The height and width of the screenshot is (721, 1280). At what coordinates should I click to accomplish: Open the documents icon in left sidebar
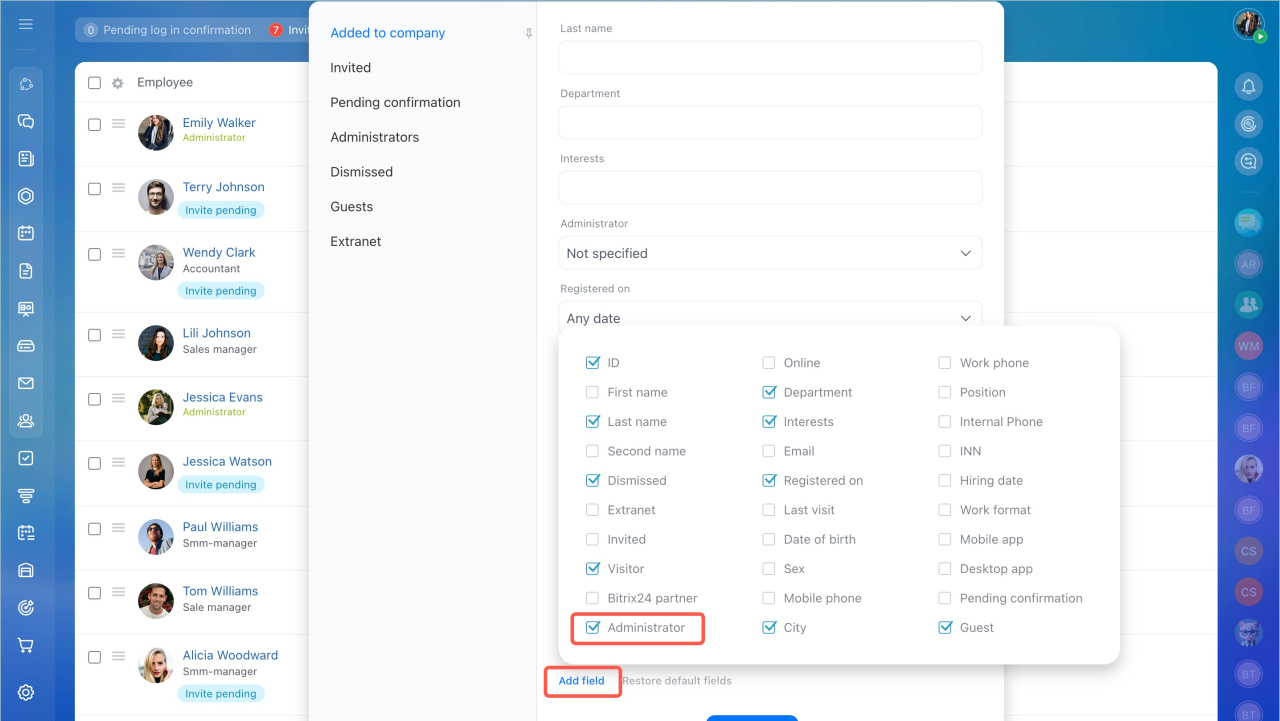coord(26,271)
